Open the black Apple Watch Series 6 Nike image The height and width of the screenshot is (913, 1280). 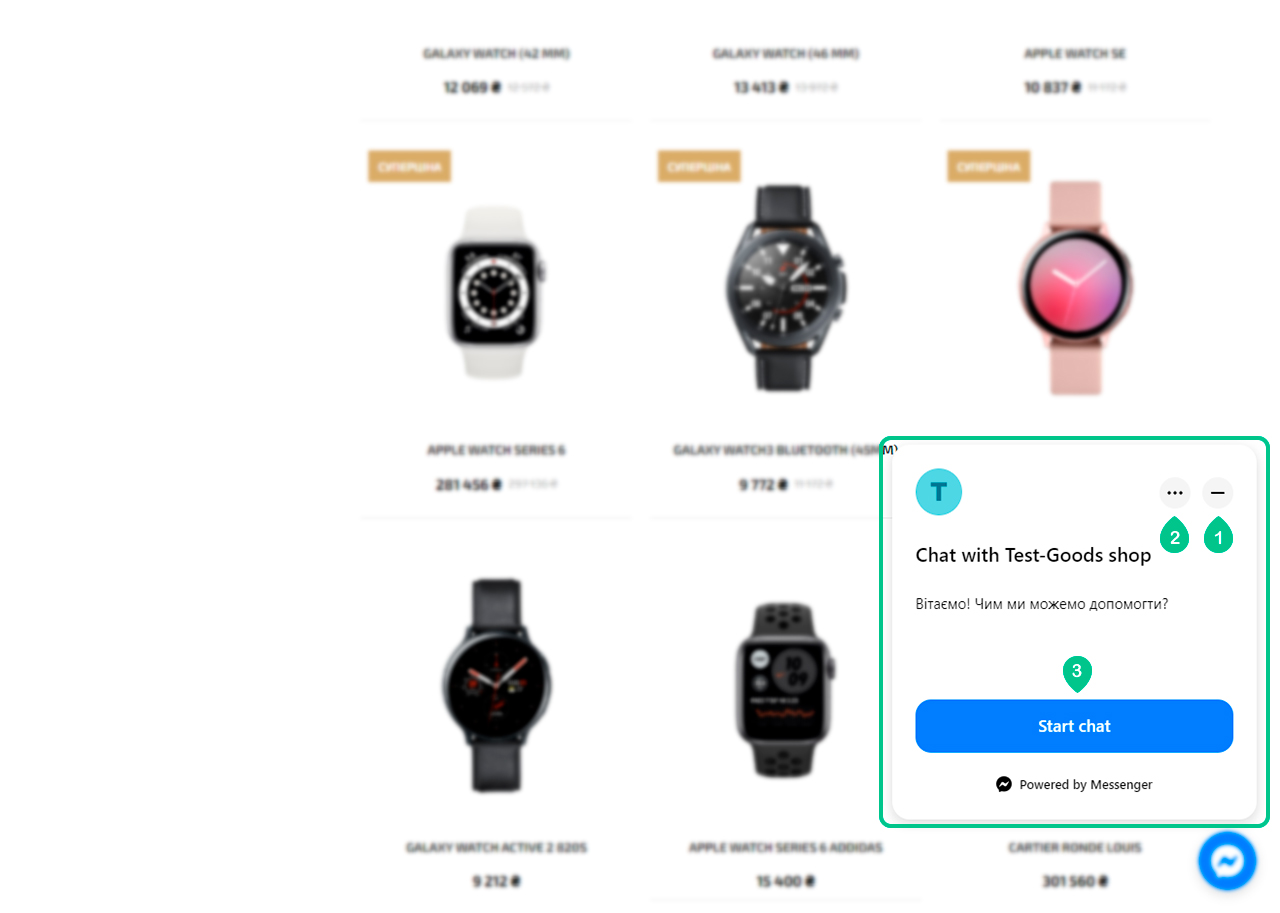pos(785,689)
